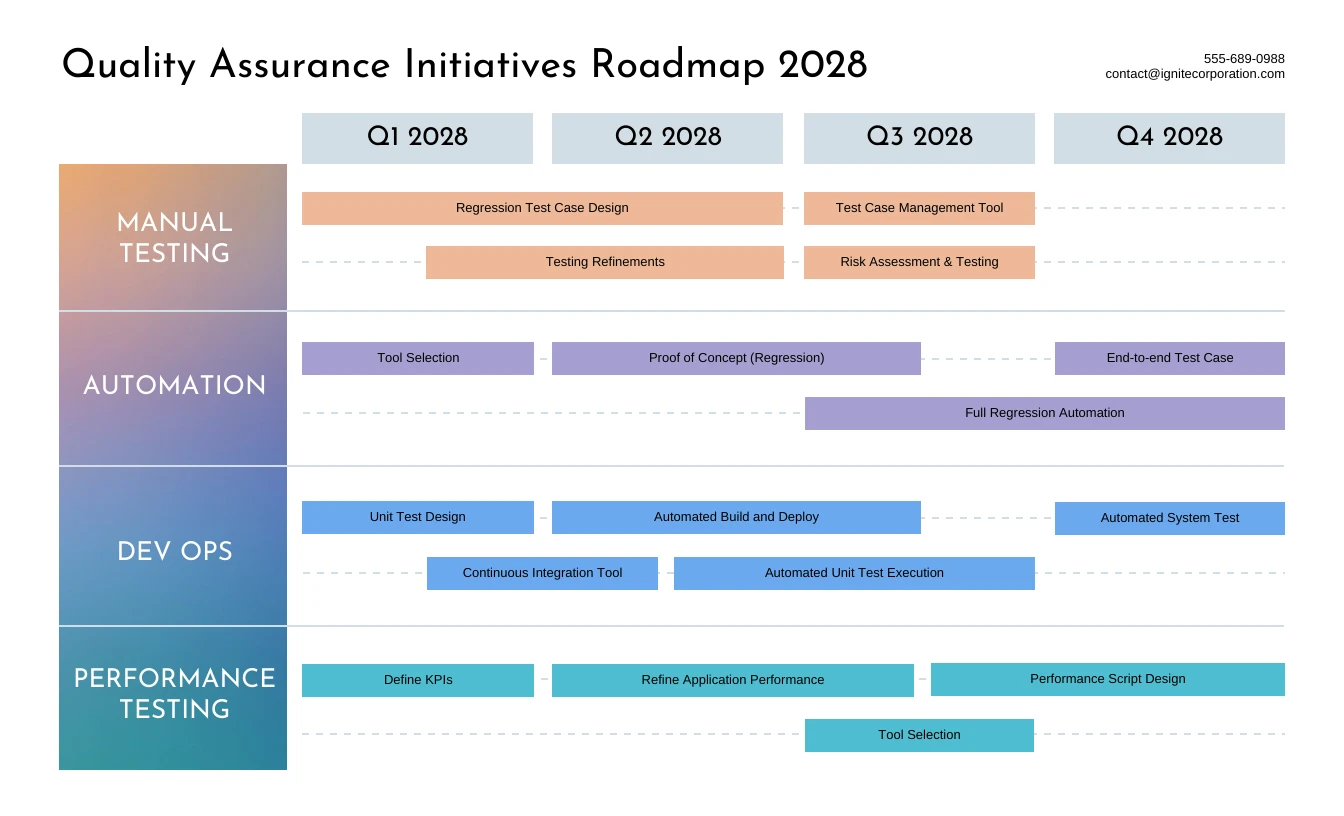Switch to the Q1 2028 column header
The height and width of the screenshot is (816, 1344).
click(x=417, y=137)
